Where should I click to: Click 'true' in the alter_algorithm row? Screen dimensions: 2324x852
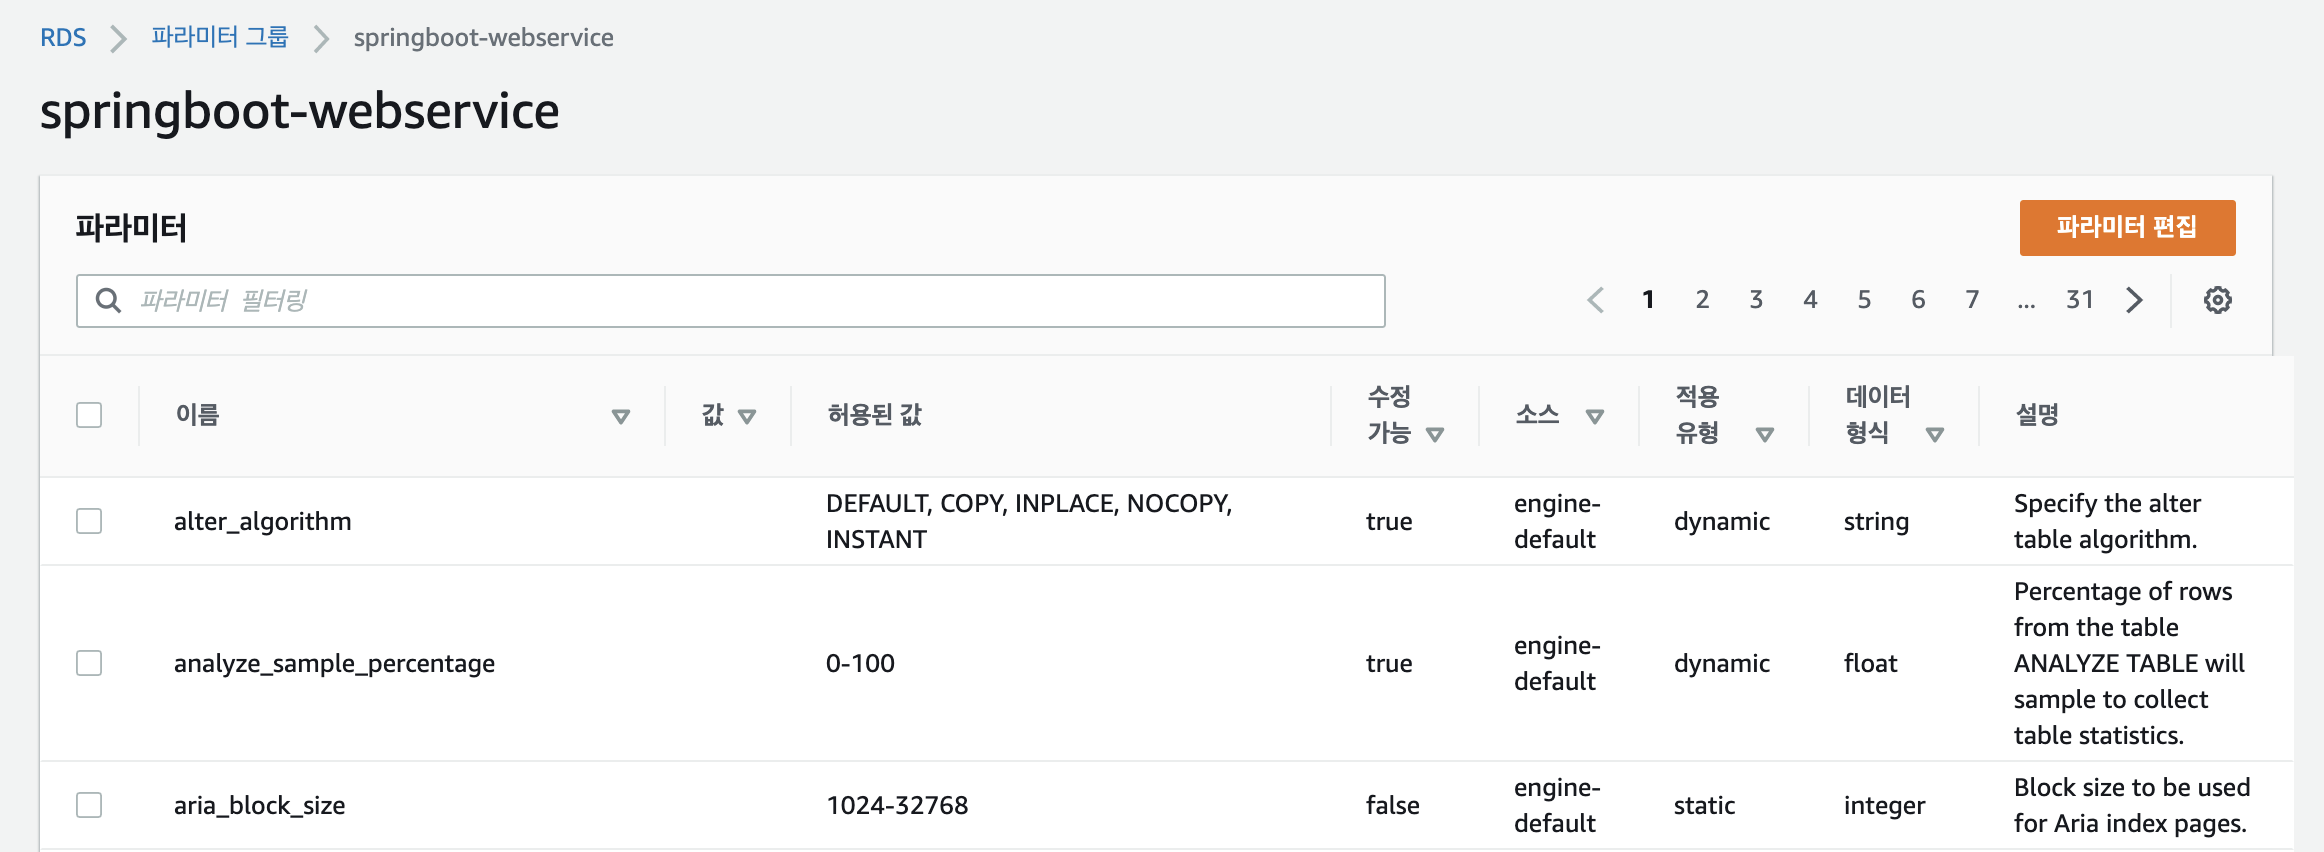pyautogui.click(x=1389, y=522)
